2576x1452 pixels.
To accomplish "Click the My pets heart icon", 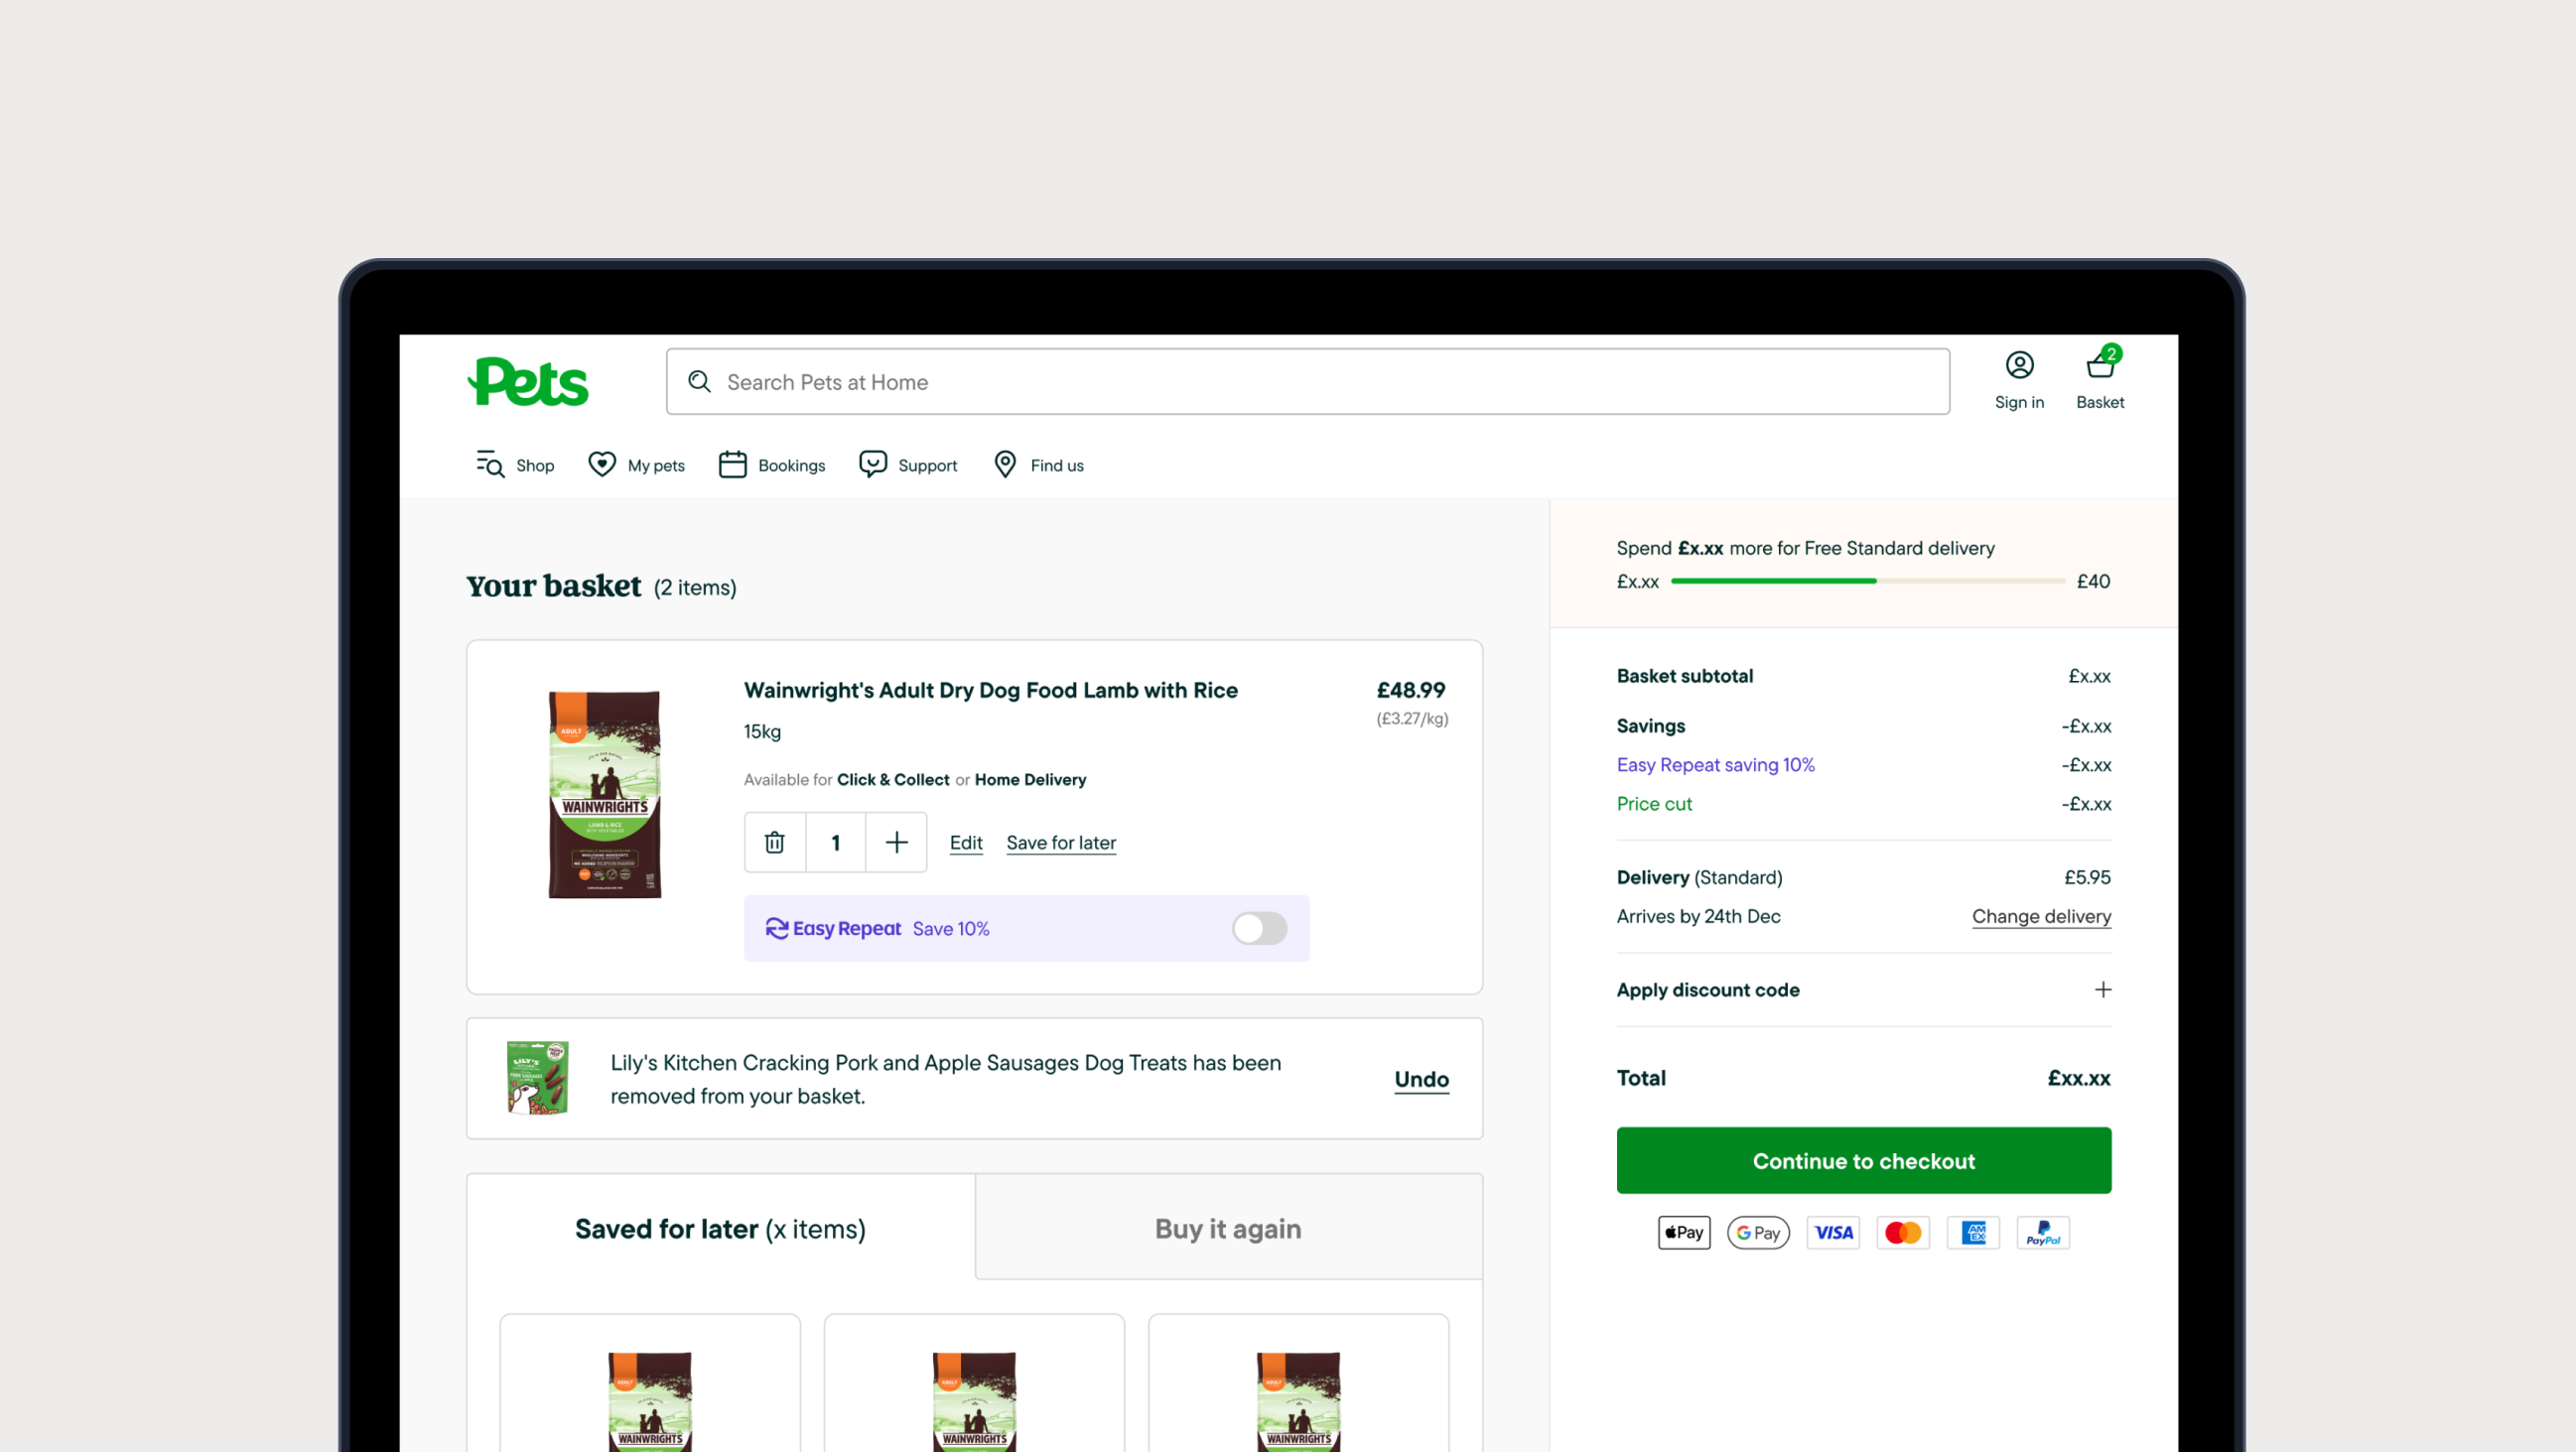I will tap(603, 464).
